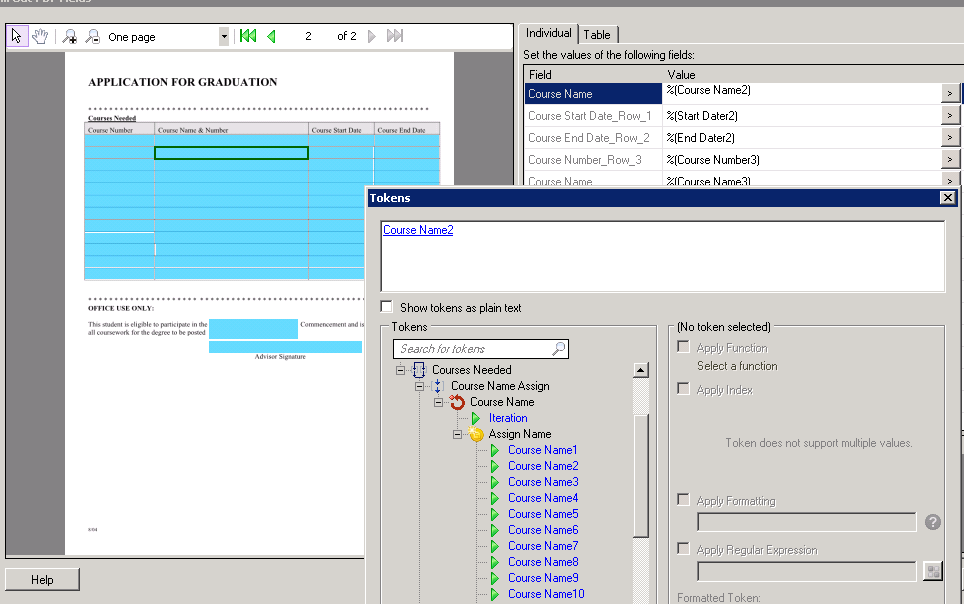Enable Show tokens as plain text
Image resolution: width=964 pixels, height=604 pixels.
[x=387, y=307]
